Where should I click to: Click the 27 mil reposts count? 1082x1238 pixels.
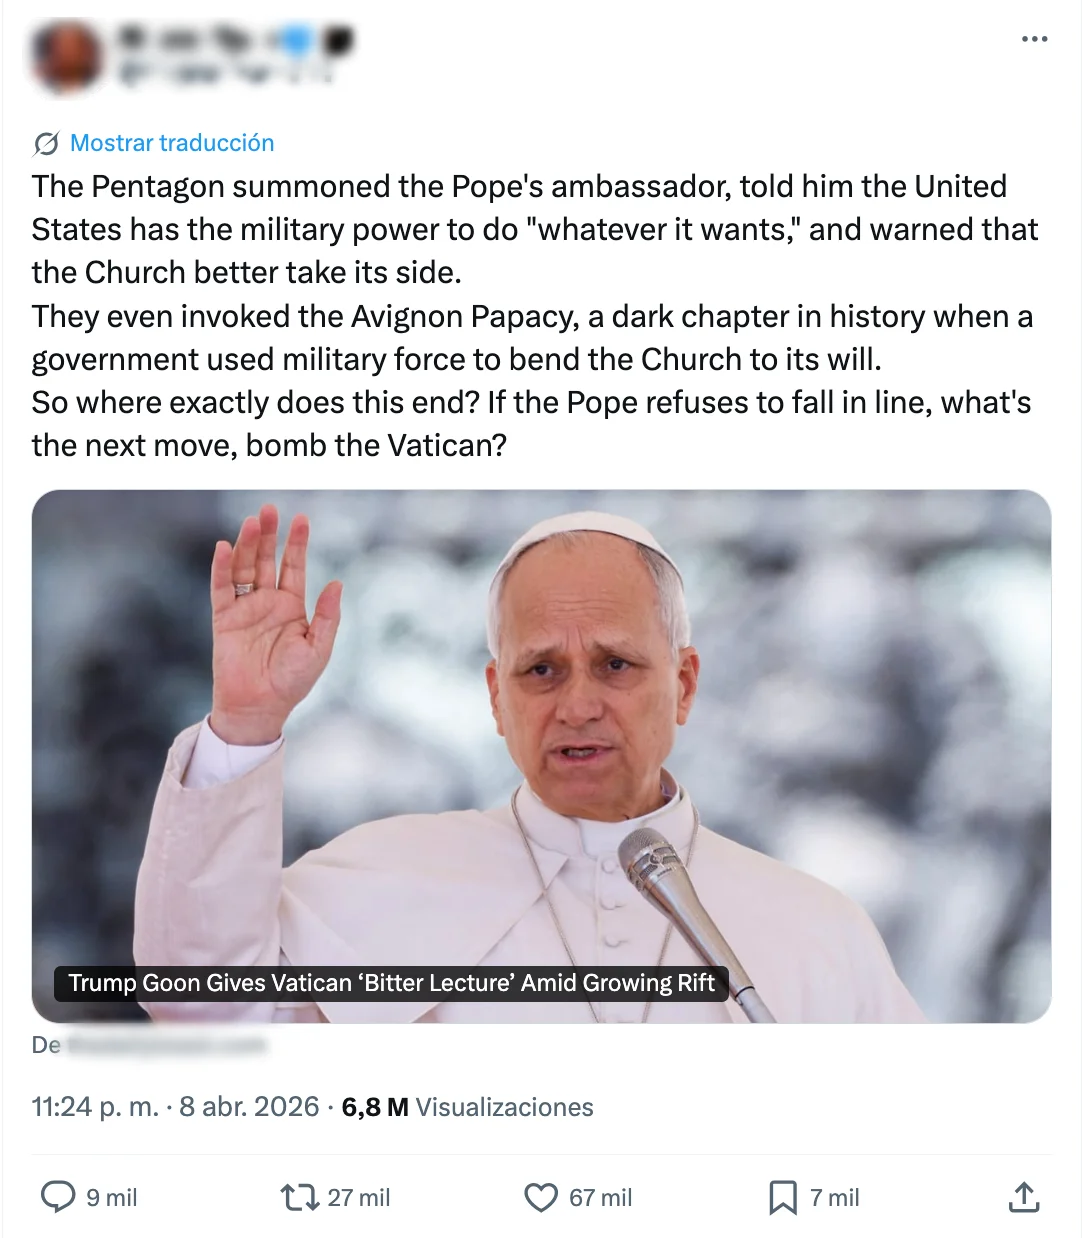pos(359,1198)
